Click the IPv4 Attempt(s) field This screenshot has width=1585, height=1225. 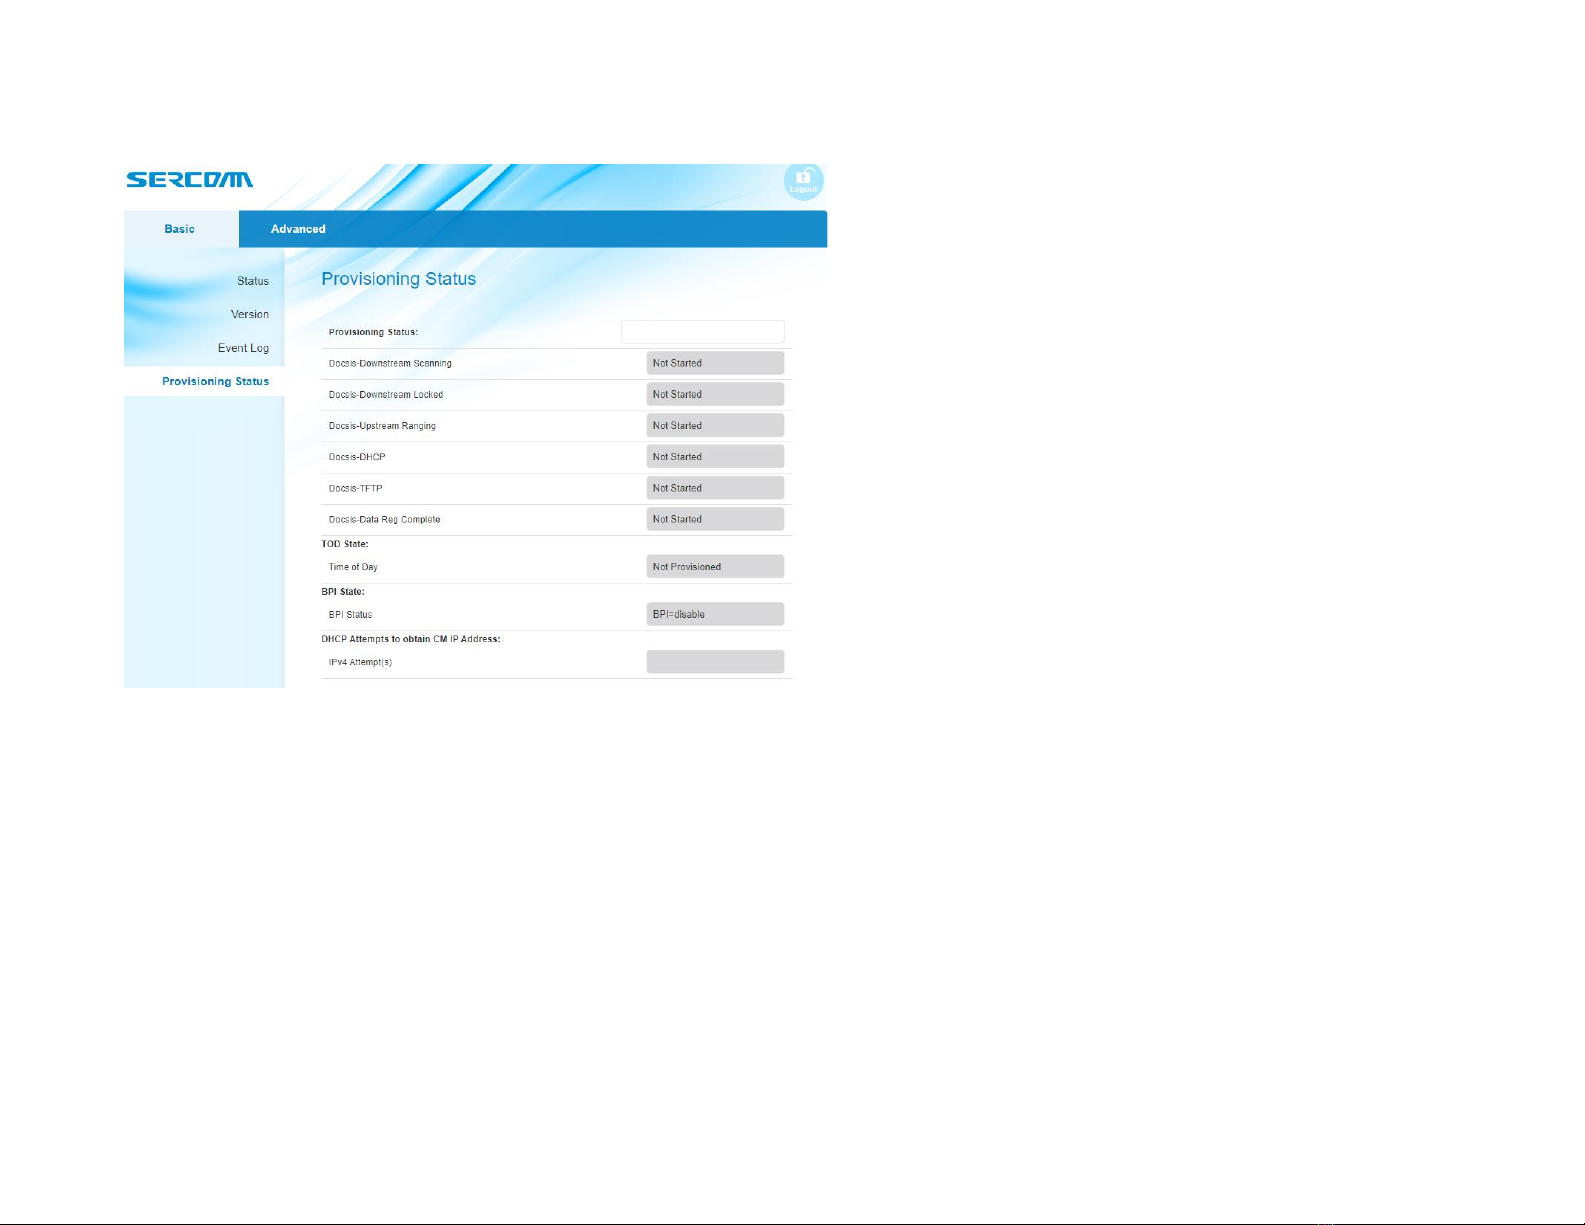(x=715, y=662)
